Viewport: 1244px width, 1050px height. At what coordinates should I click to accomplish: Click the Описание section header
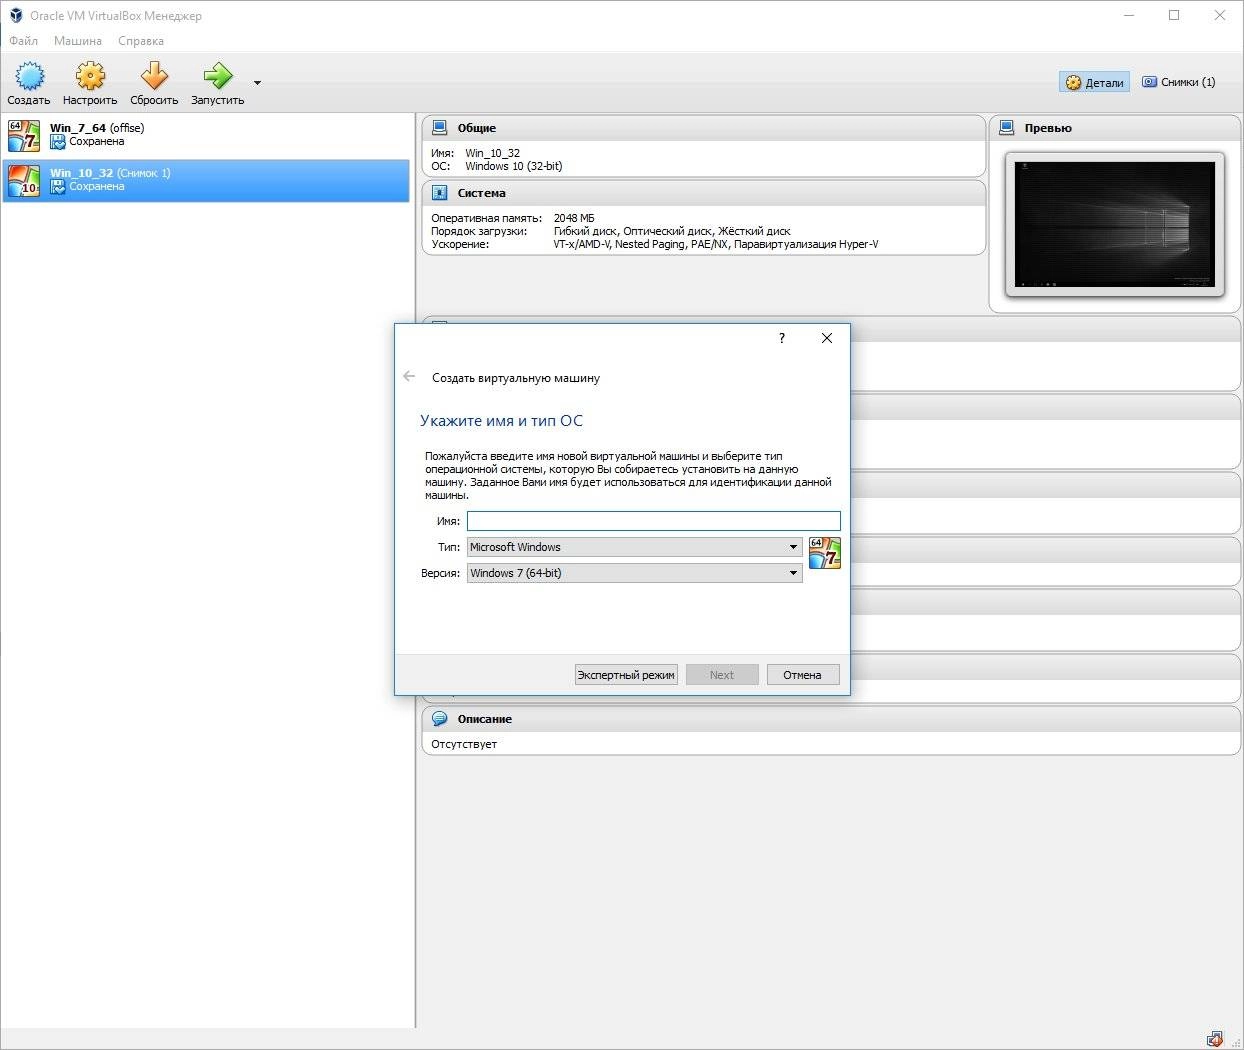click(832, 719)
